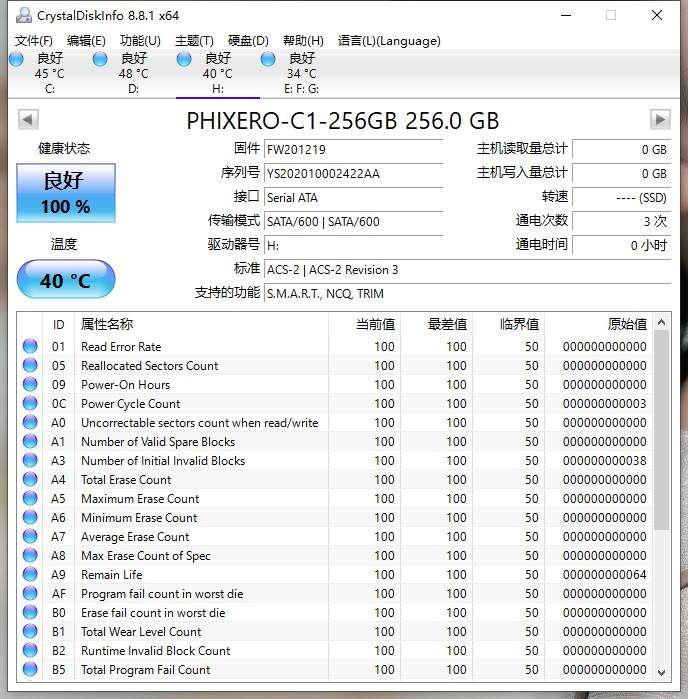This screenshot has height=699, width=688.
Task: Go to previous disk with left arrow
Action: [28, 119]
